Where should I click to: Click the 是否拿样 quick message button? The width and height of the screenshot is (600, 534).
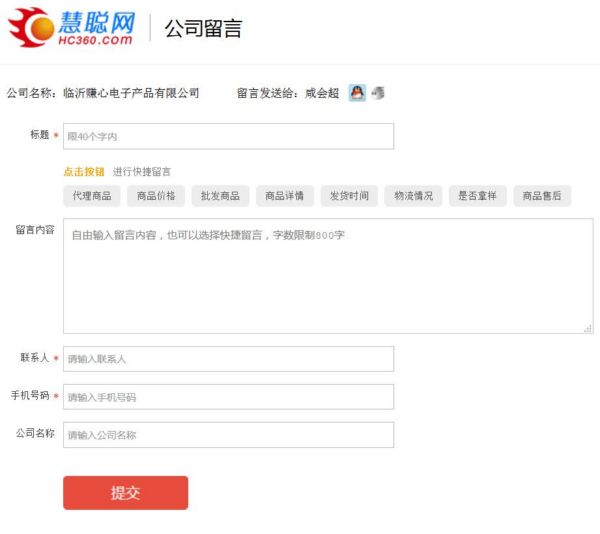coord(477,196)
